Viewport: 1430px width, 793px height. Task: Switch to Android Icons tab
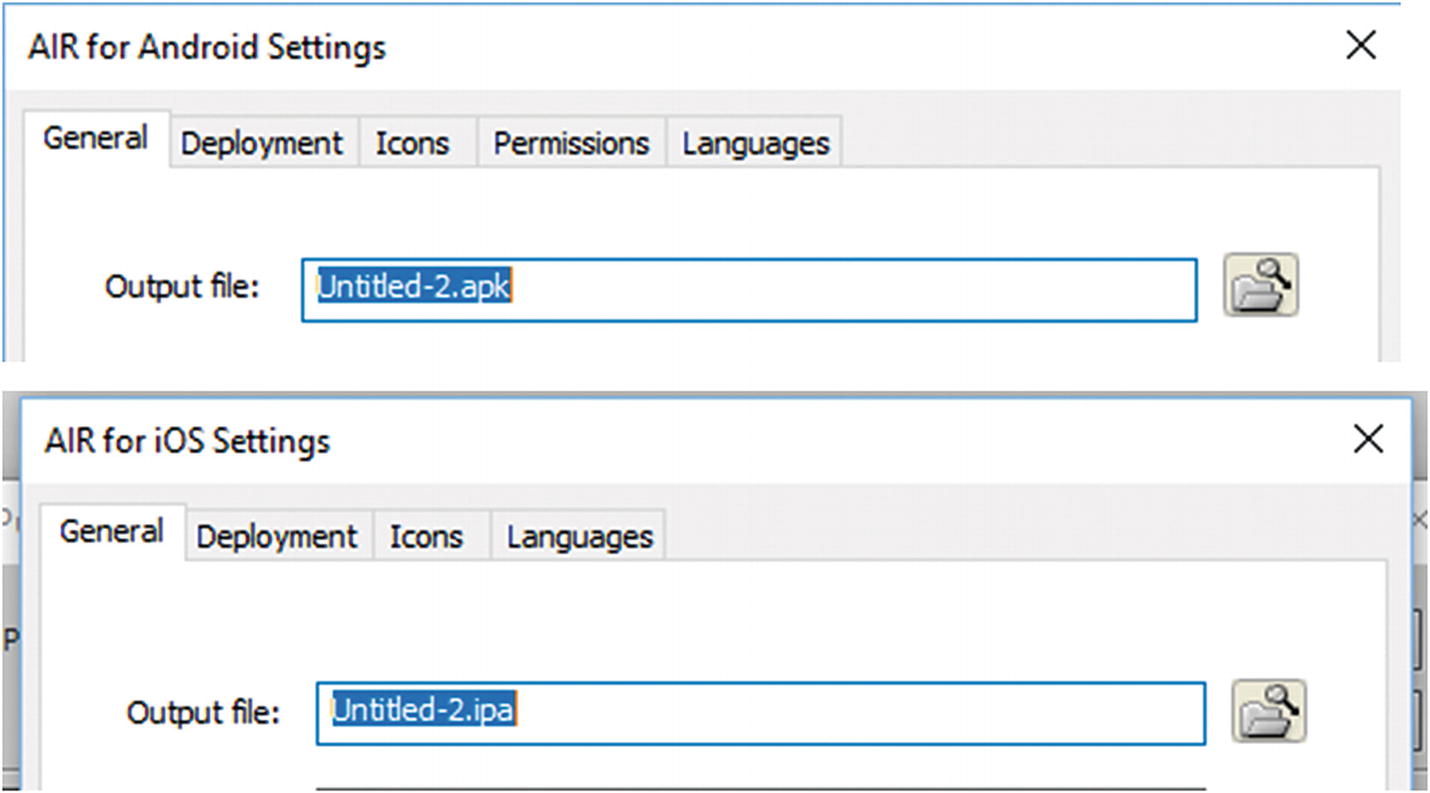tap(412, 143)
